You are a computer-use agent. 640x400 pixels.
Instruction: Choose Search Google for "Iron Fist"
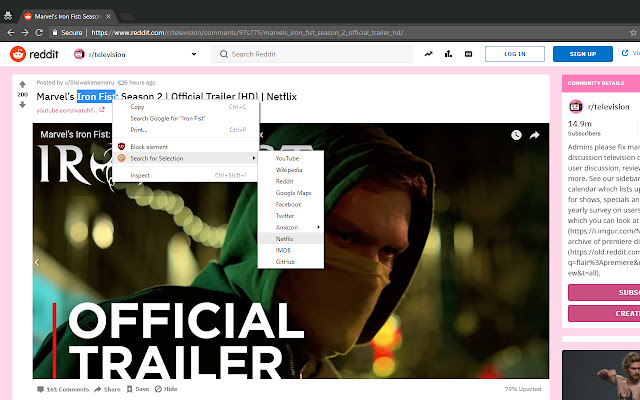pos(186,118)
